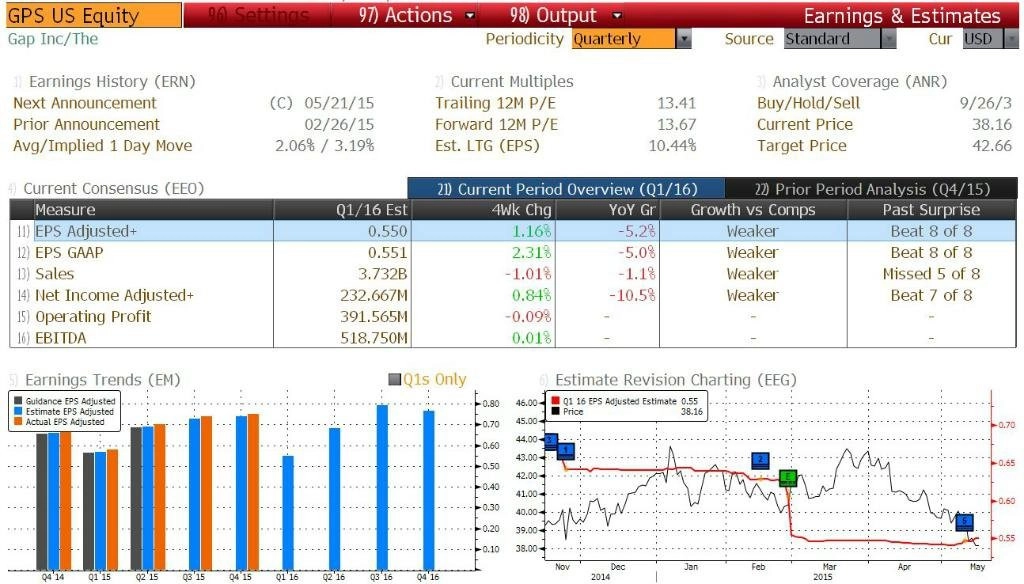Viewport: 1024px width, 584px height.
Task: Open the Cur USD currency dropdown
Action: click(990, 39)
